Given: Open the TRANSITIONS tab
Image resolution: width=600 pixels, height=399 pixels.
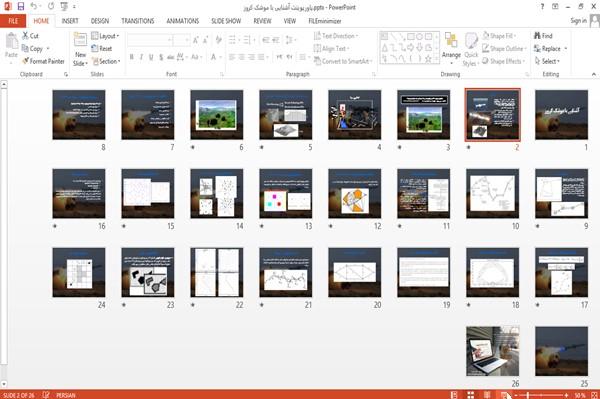Looking at the screenshot, I should click(x=138, y=21).
